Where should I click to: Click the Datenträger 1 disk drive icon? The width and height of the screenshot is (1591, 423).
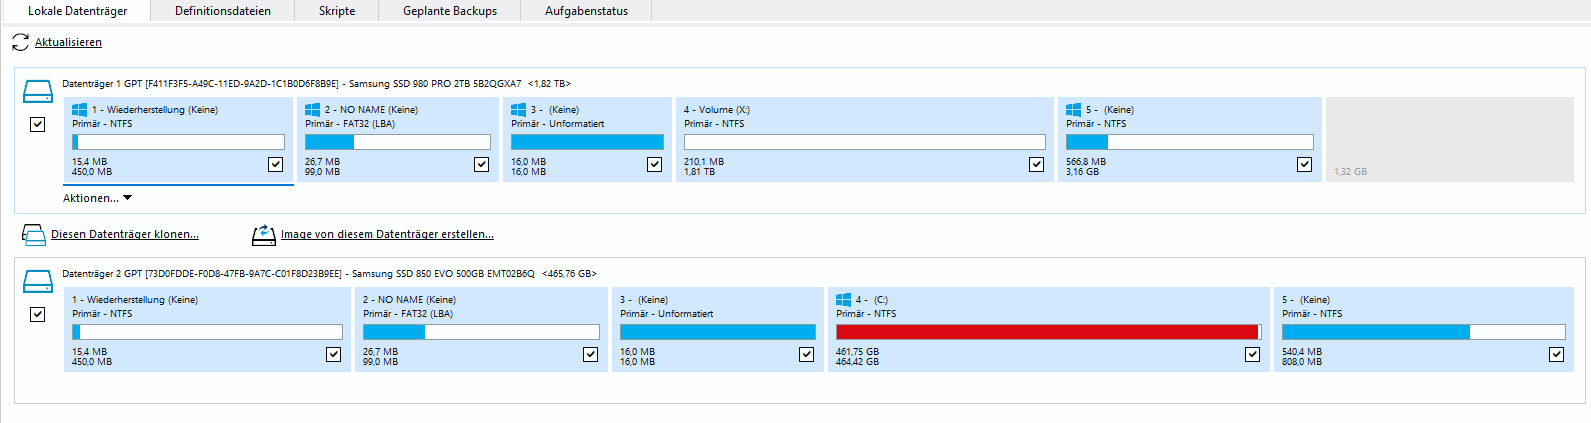click(38, 92)
